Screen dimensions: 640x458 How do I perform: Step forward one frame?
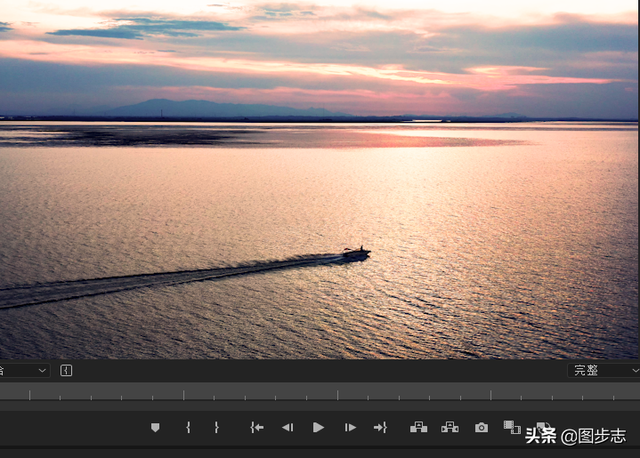[350, 427]
